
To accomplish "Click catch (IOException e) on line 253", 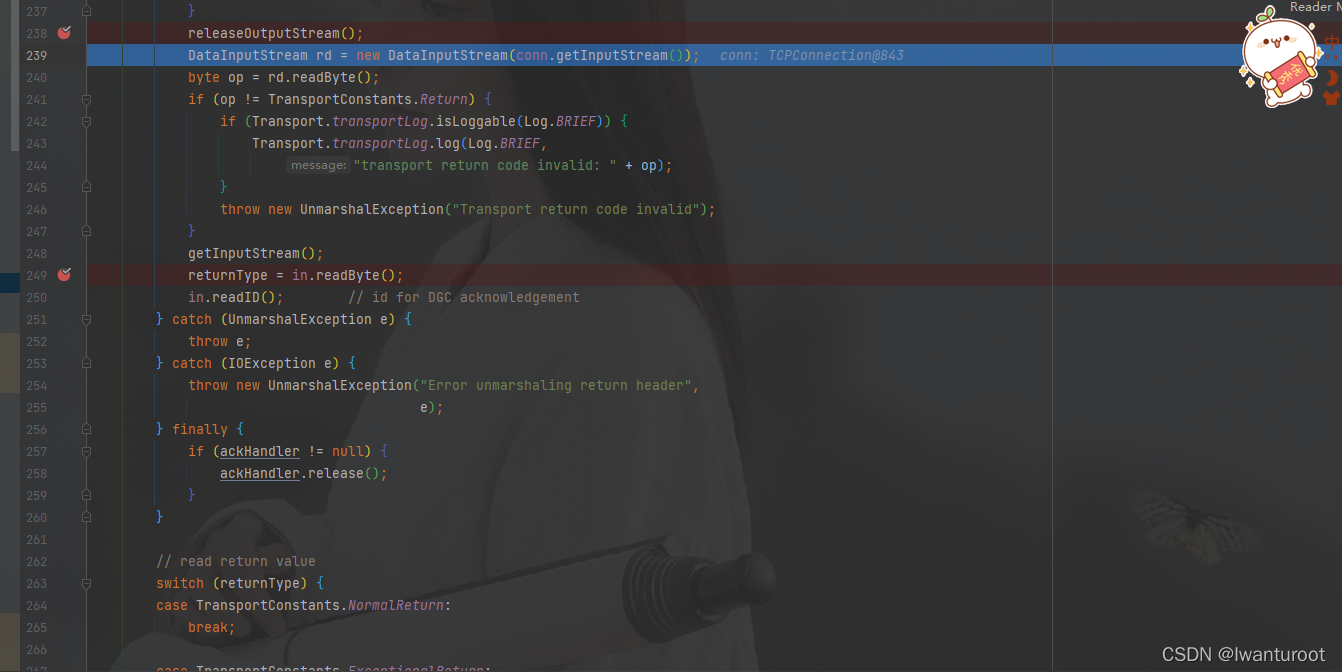I will pyautogui.click(x=258, y=363).
